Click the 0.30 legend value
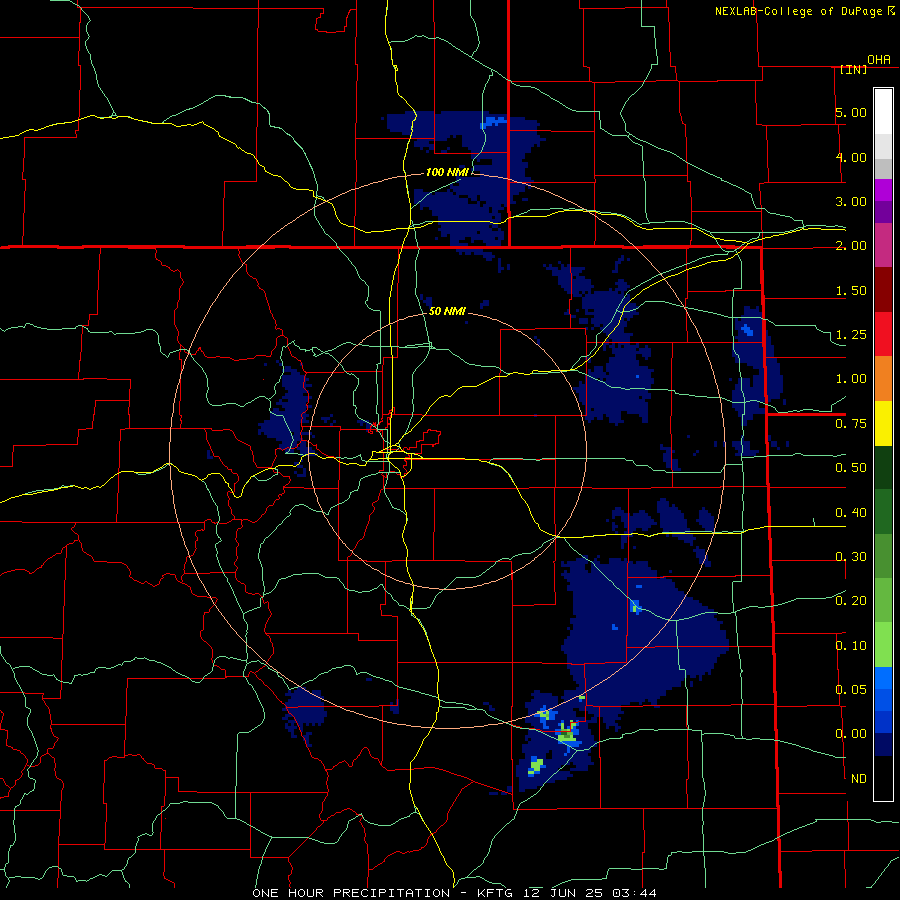Image resolution: width=900 pixels, height=900 pixels. 851,557
